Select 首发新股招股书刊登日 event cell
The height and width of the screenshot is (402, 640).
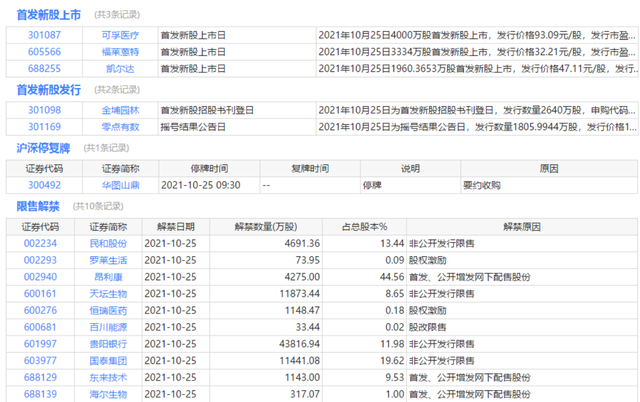237,110
